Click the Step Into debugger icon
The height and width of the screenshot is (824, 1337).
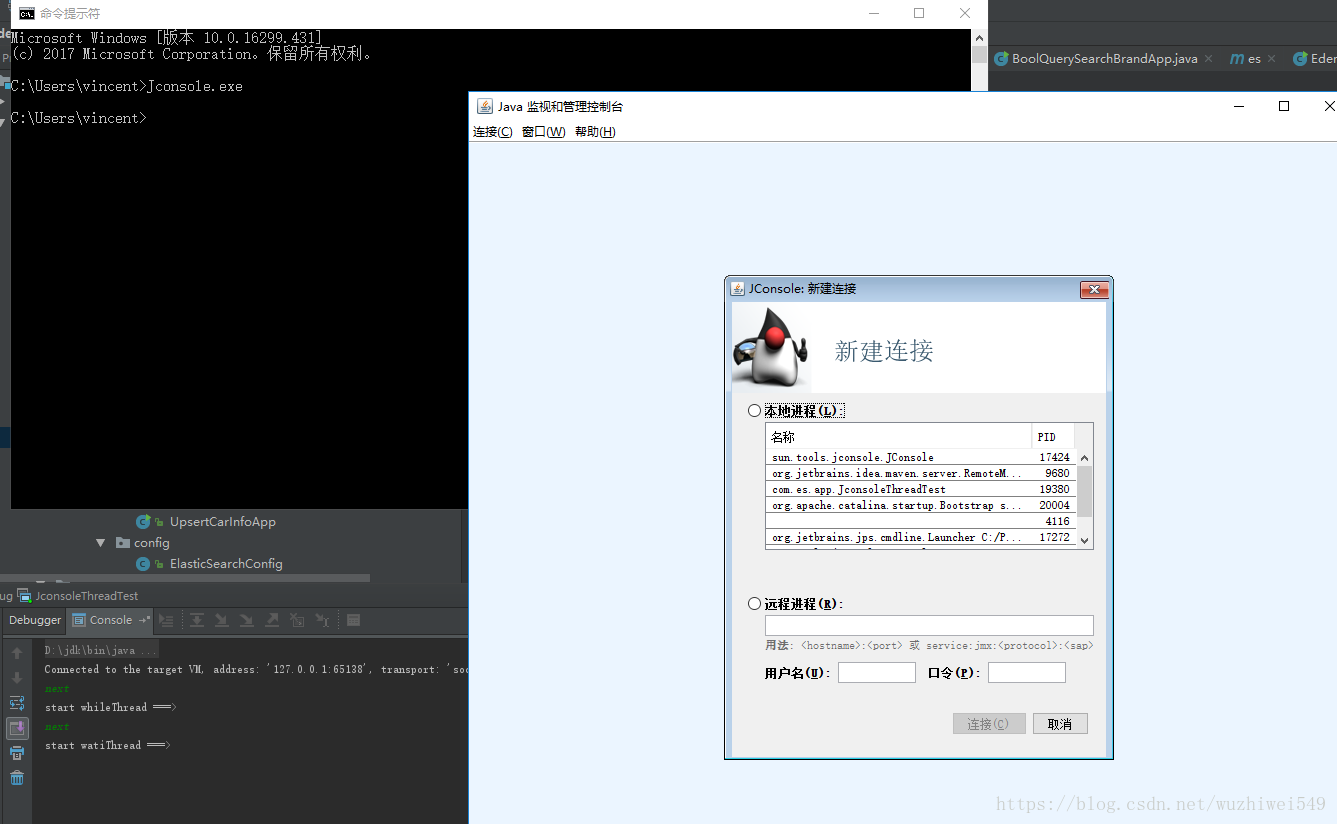click(x=222, y=620)
